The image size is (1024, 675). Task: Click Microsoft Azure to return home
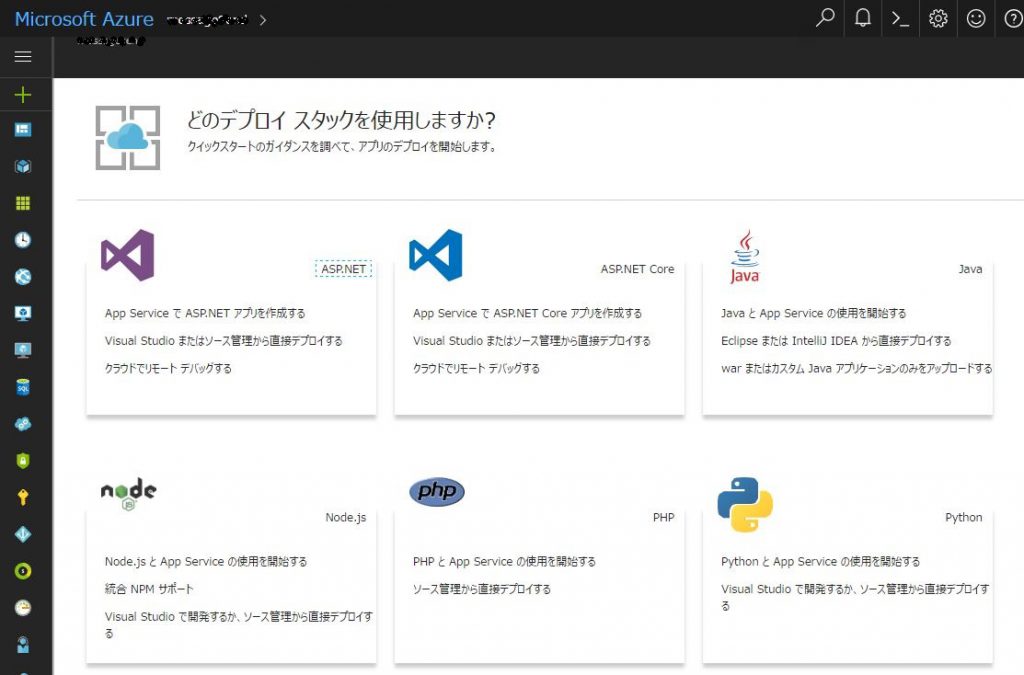84,18
